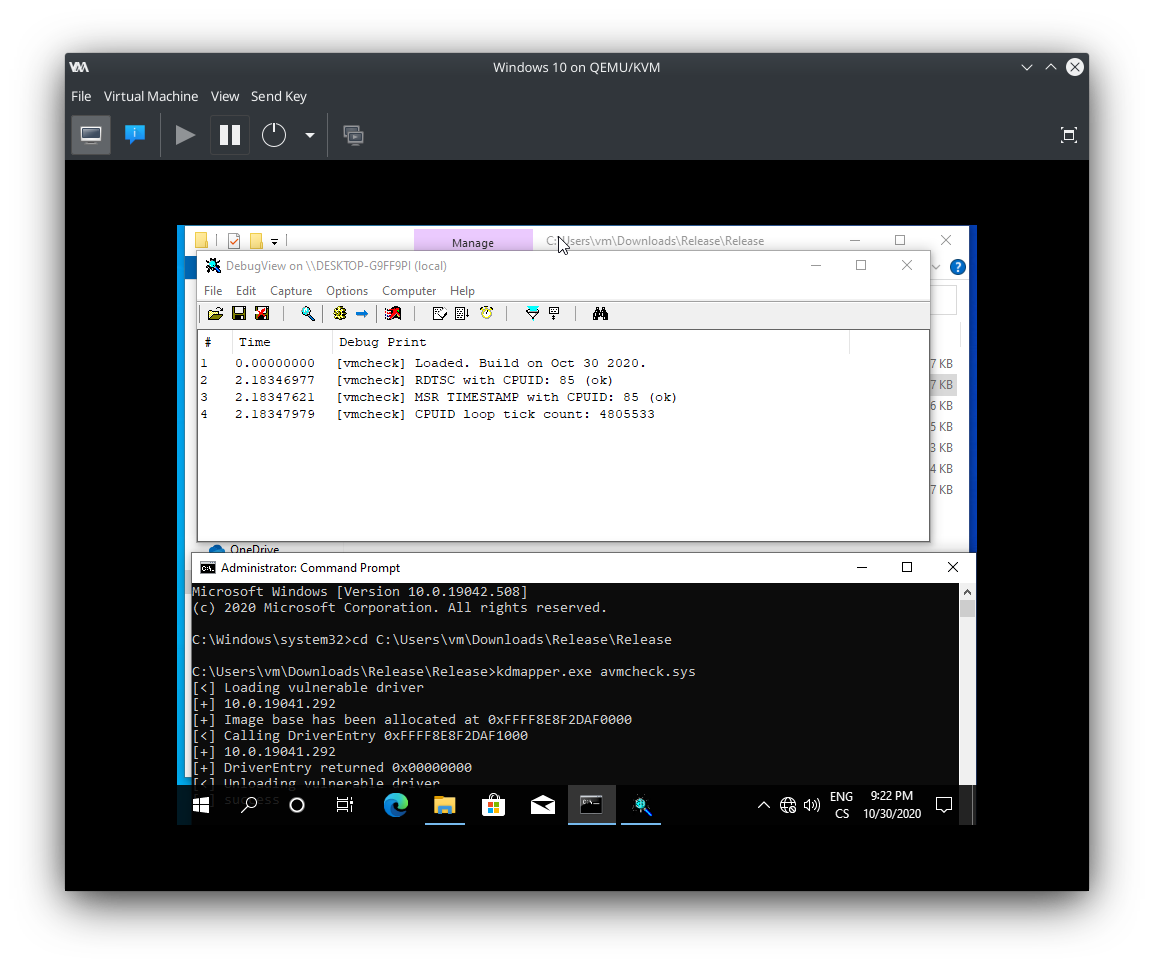
Task: Open the DebugView Computer menu
Action: pos(408,291)
